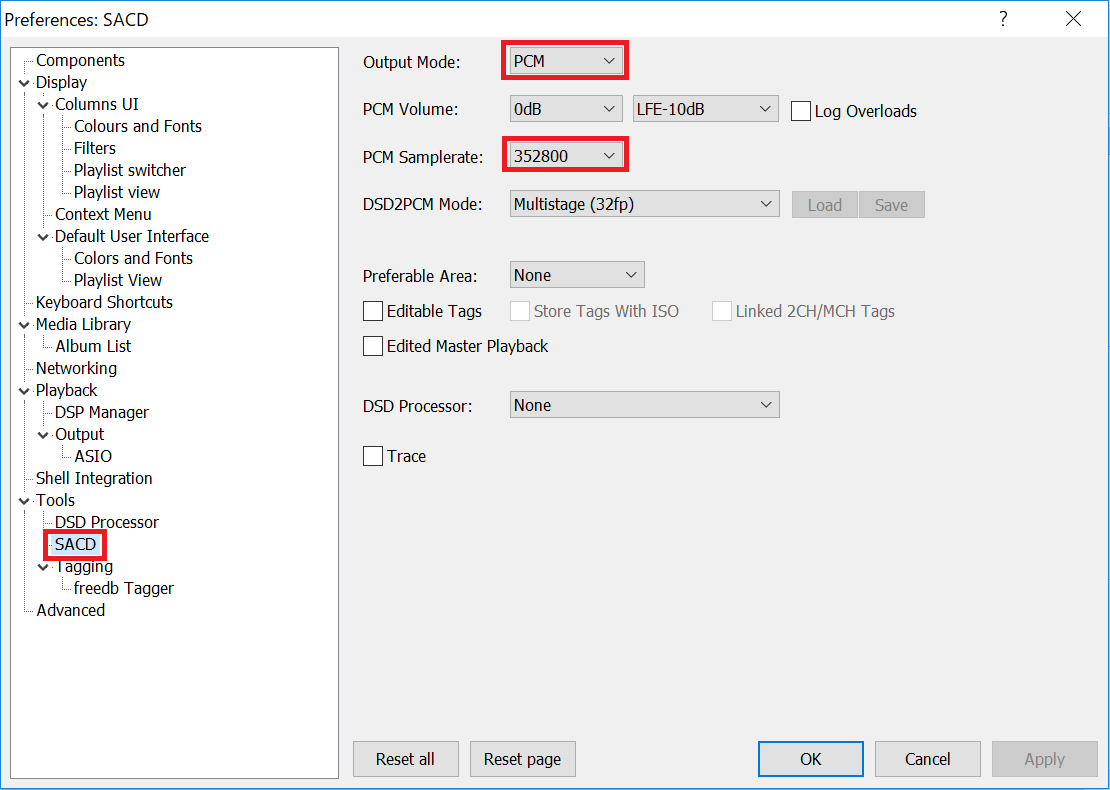Select Context Menu in the tree

[103, 214]
